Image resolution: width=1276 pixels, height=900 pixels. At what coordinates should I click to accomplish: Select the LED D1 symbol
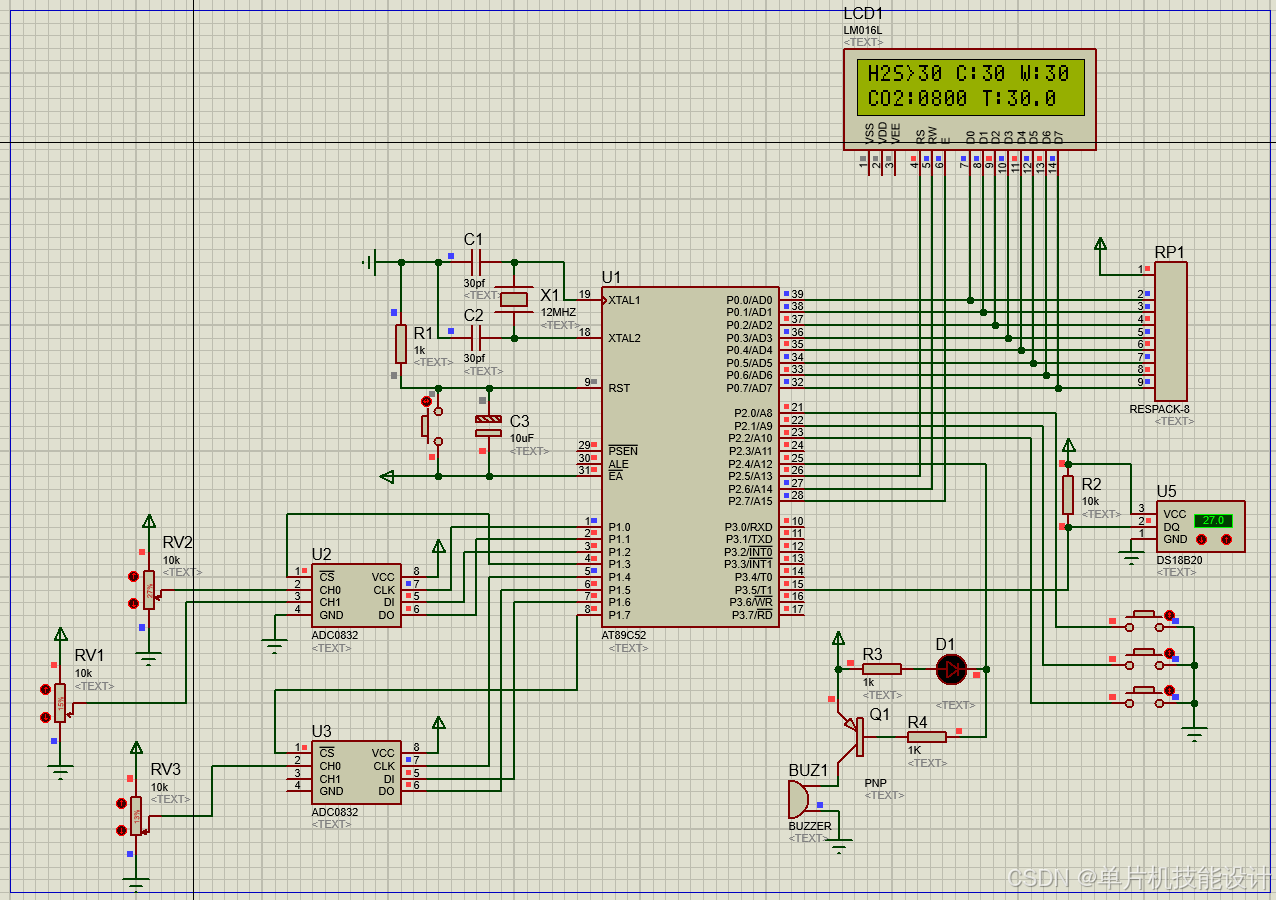[x=951, y=669]
